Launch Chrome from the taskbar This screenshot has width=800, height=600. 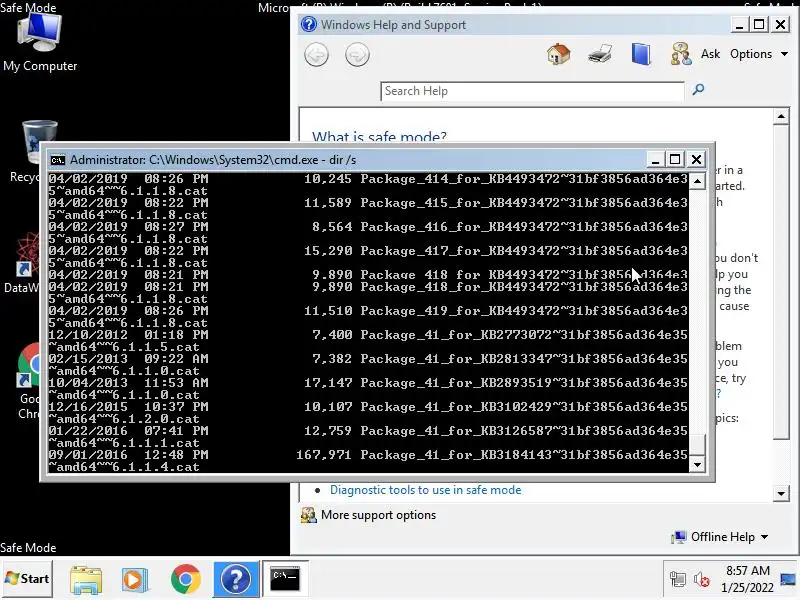click(x=186, y=579)
